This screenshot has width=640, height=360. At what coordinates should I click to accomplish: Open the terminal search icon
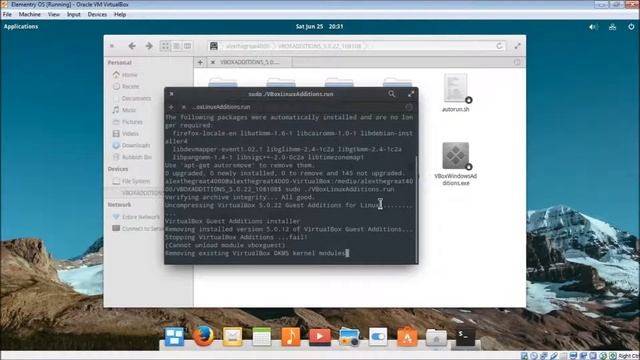[x=391, y=94]
